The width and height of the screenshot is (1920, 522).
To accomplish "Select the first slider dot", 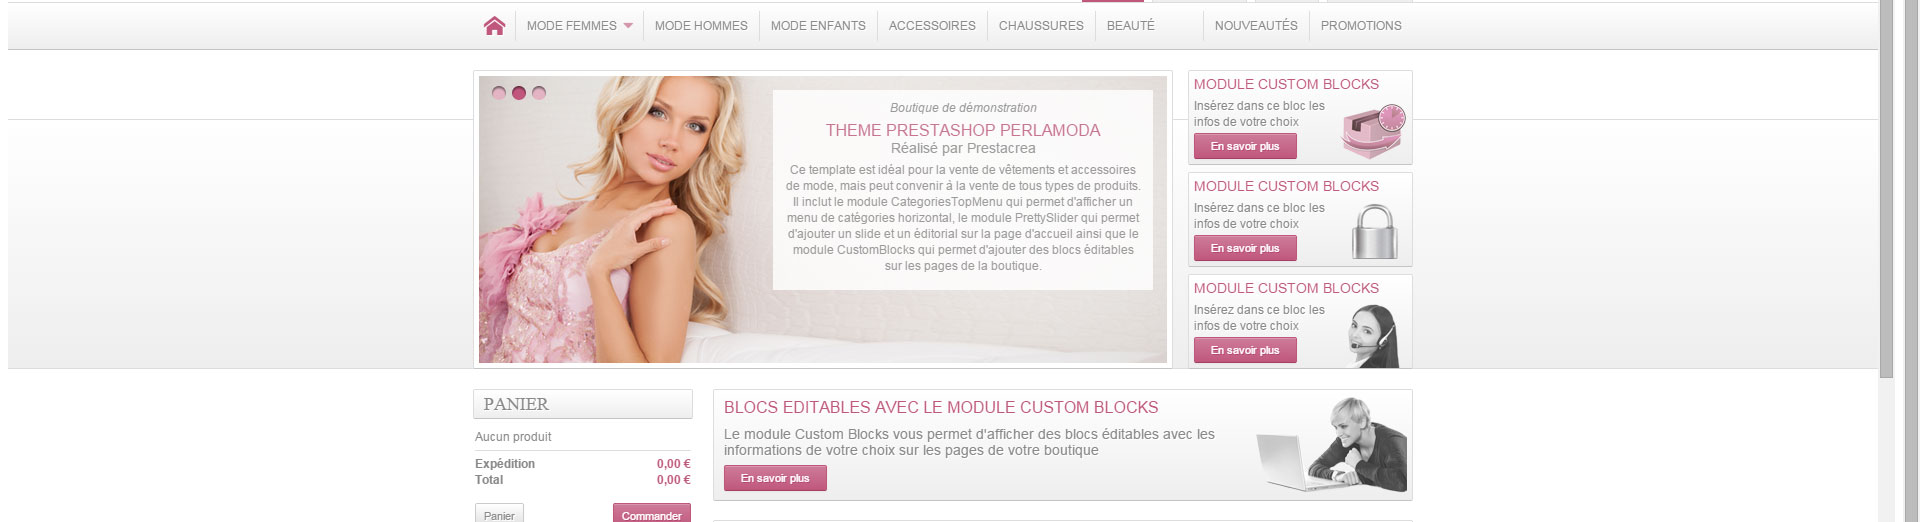I will (x=499, y=93).
